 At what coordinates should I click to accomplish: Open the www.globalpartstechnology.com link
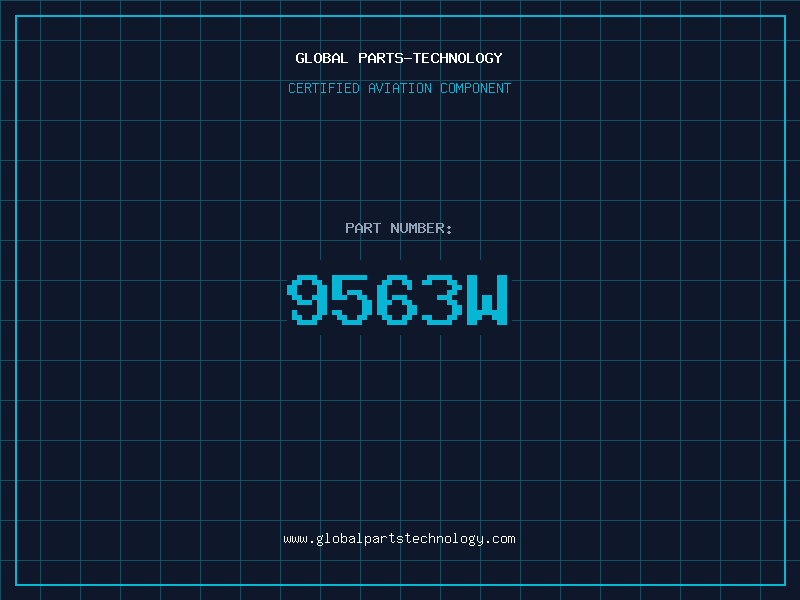pos(399,539)
